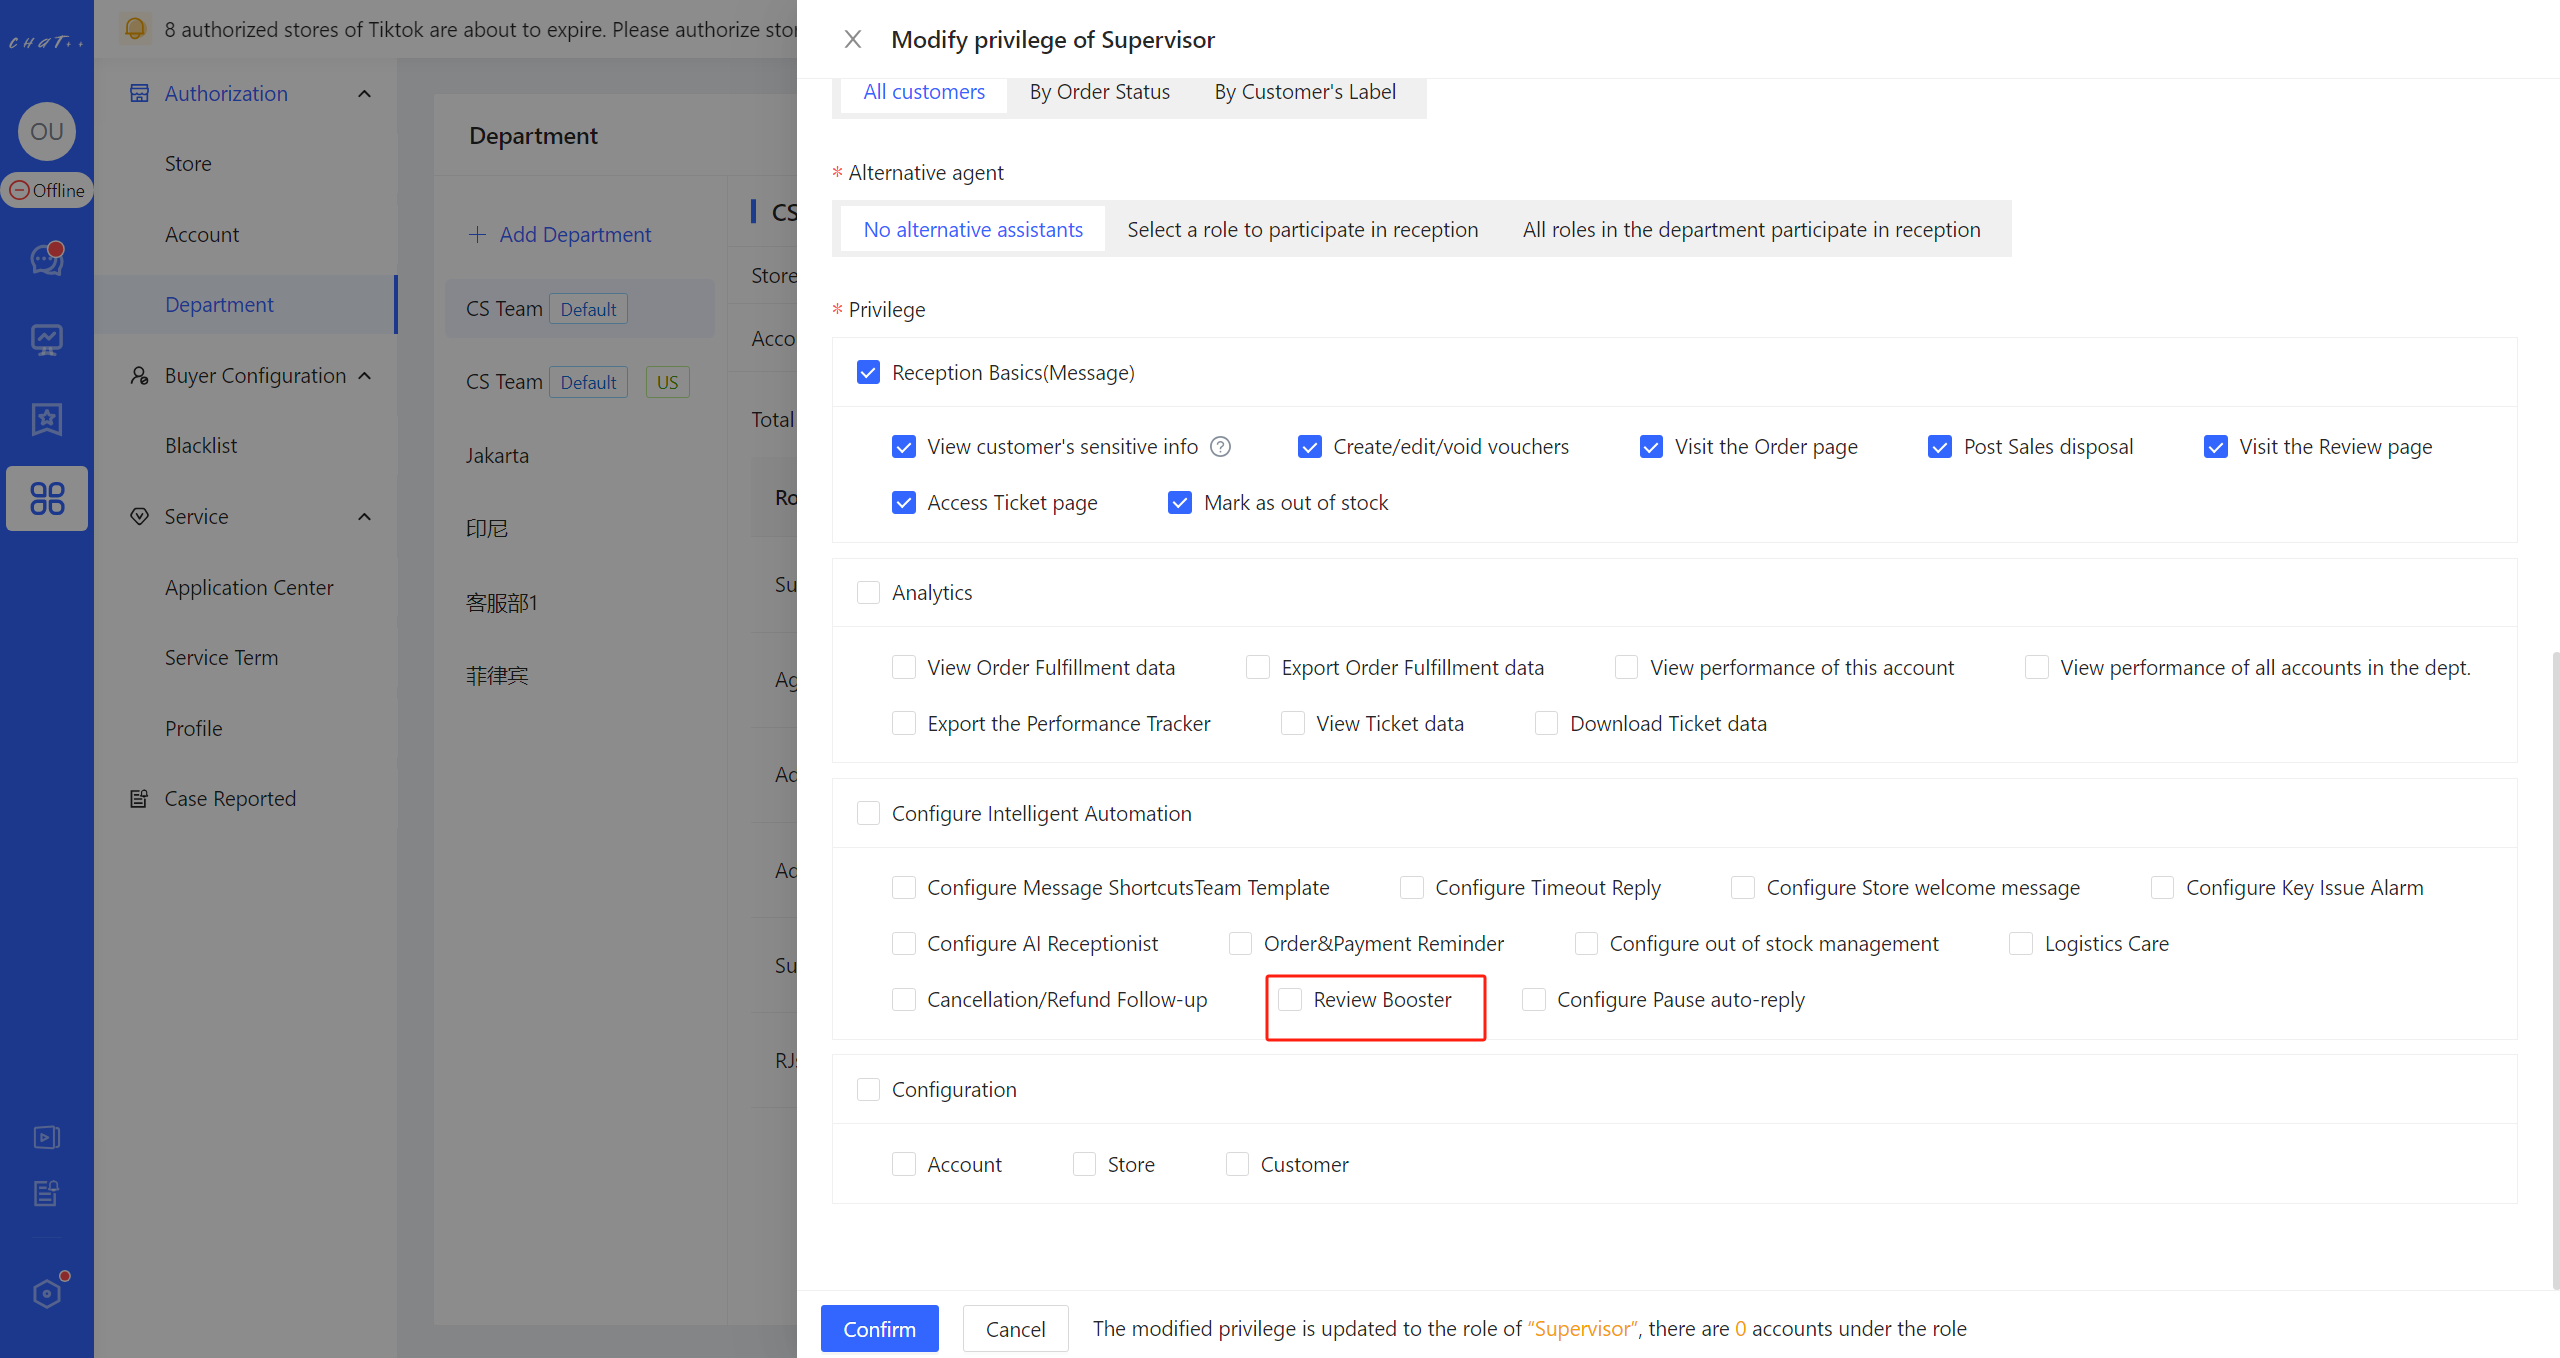Open the Profile menu item
Viewport: 2560px width, 1358px height.
(x=194, y=728)
